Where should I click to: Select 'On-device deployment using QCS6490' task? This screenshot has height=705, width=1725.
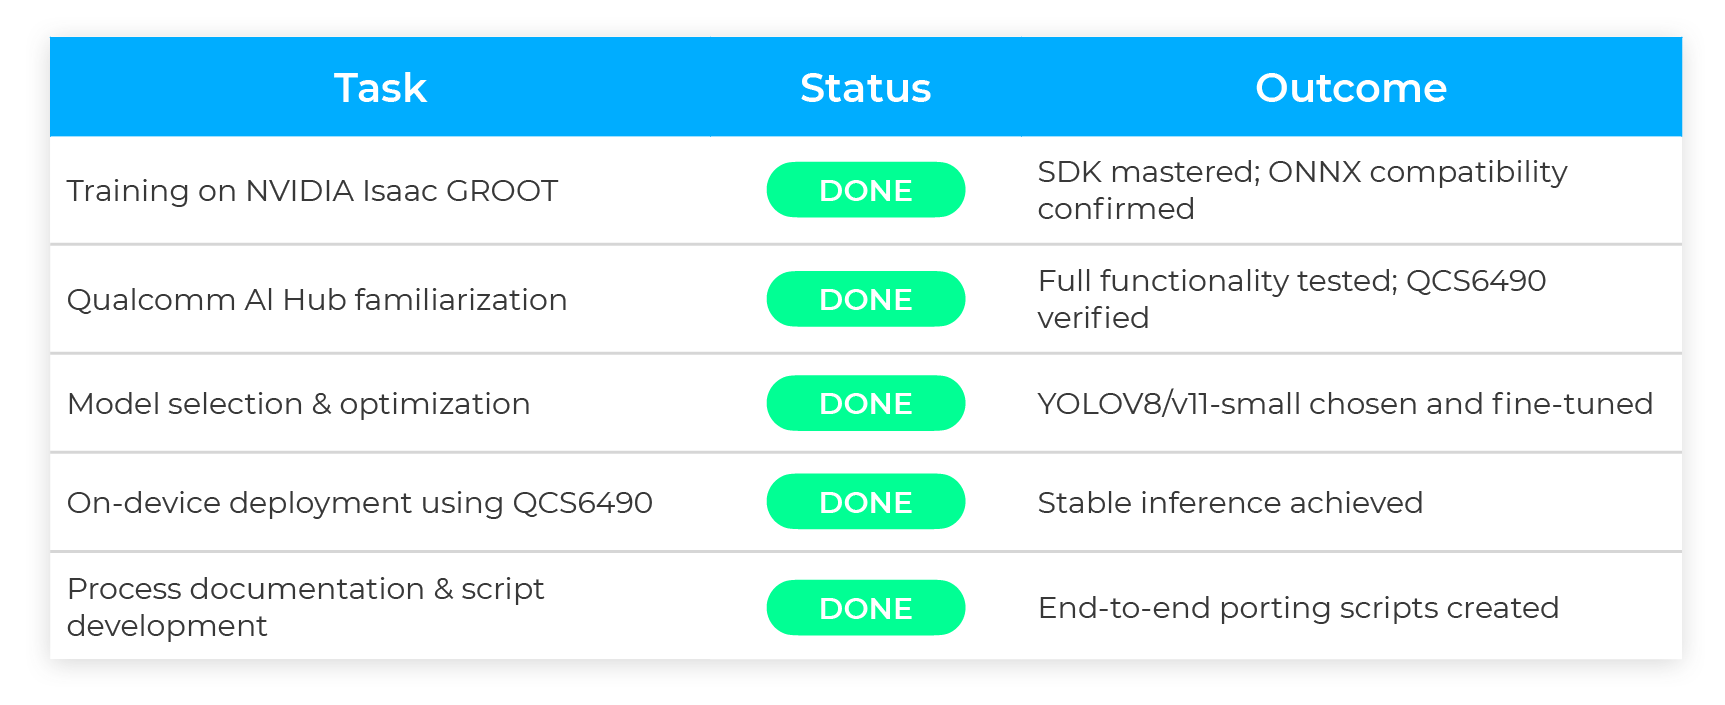pos(359,503)
